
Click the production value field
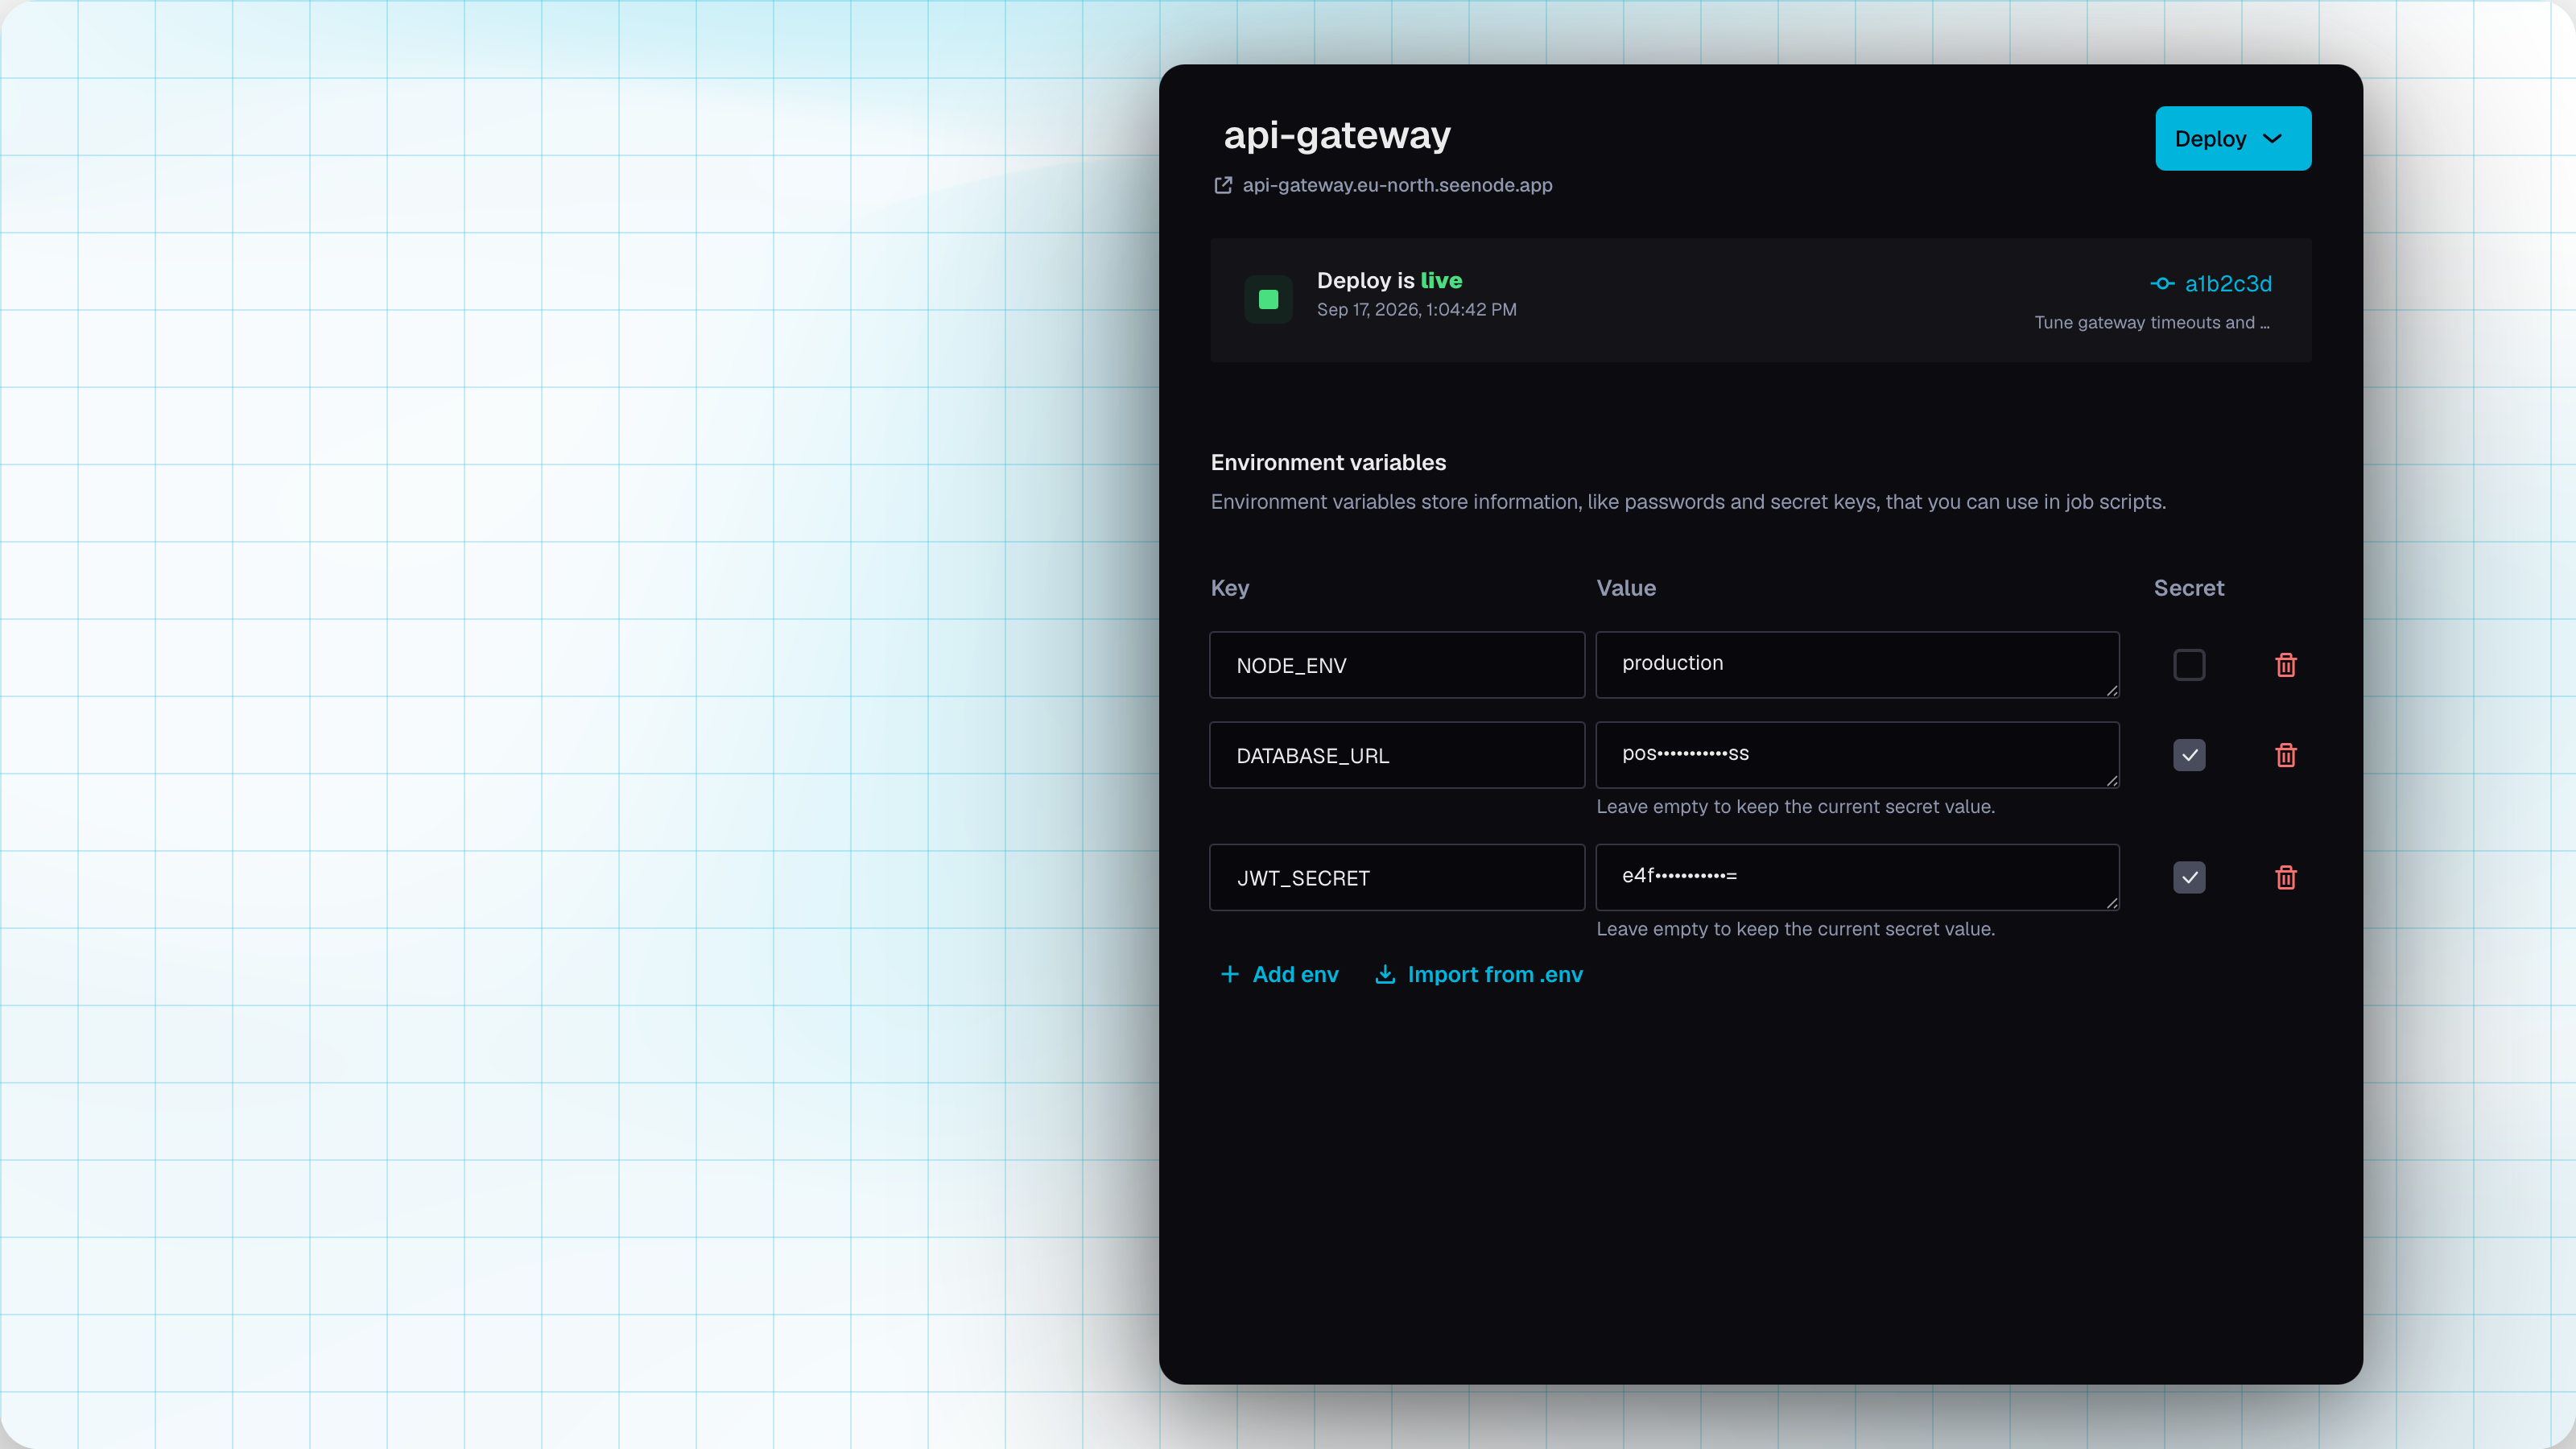tap(1857, 665)
